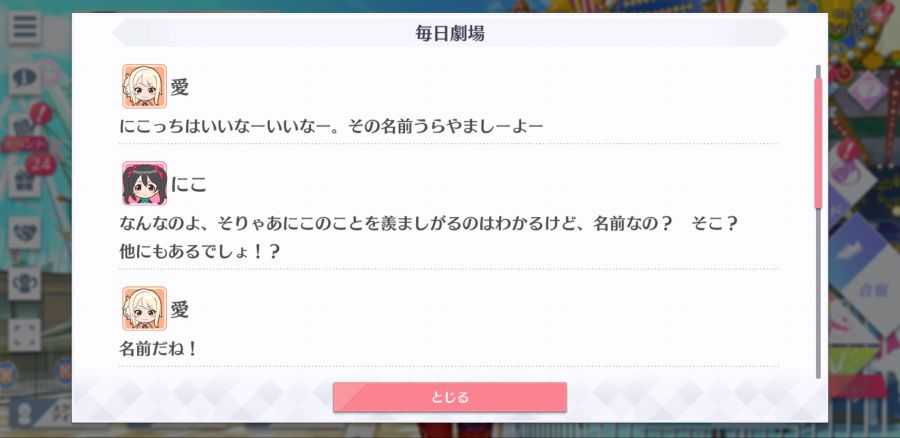Click Ai's avatar in last message
The image size is (900, 438).
pos(145,308)
